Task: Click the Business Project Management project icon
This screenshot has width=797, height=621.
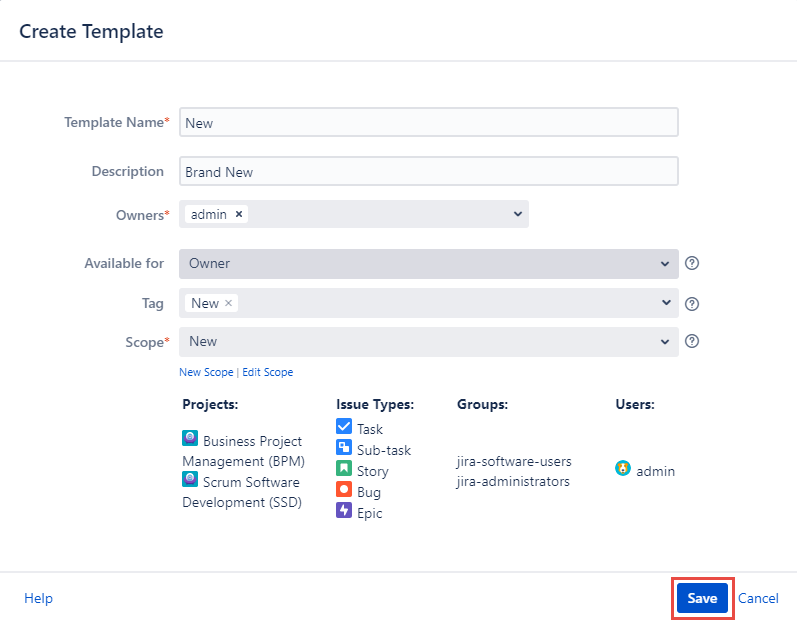Action: click(190, 438)
